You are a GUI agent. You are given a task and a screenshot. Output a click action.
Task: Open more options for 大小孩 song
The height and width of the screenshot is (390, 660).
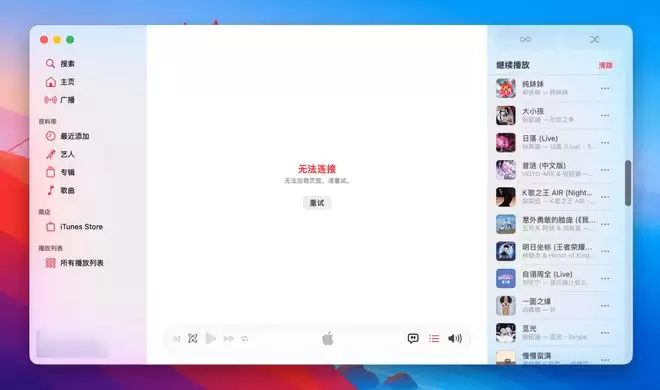point(605,115)
